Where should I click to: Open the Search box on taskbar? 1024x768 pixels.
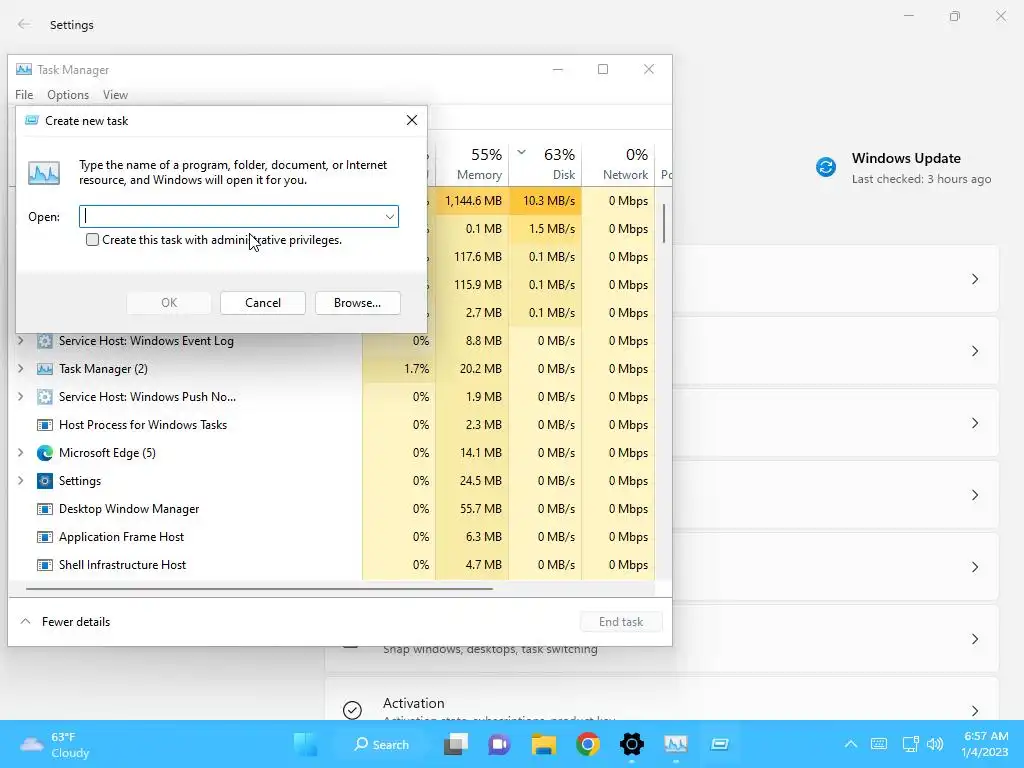(381, 744)
